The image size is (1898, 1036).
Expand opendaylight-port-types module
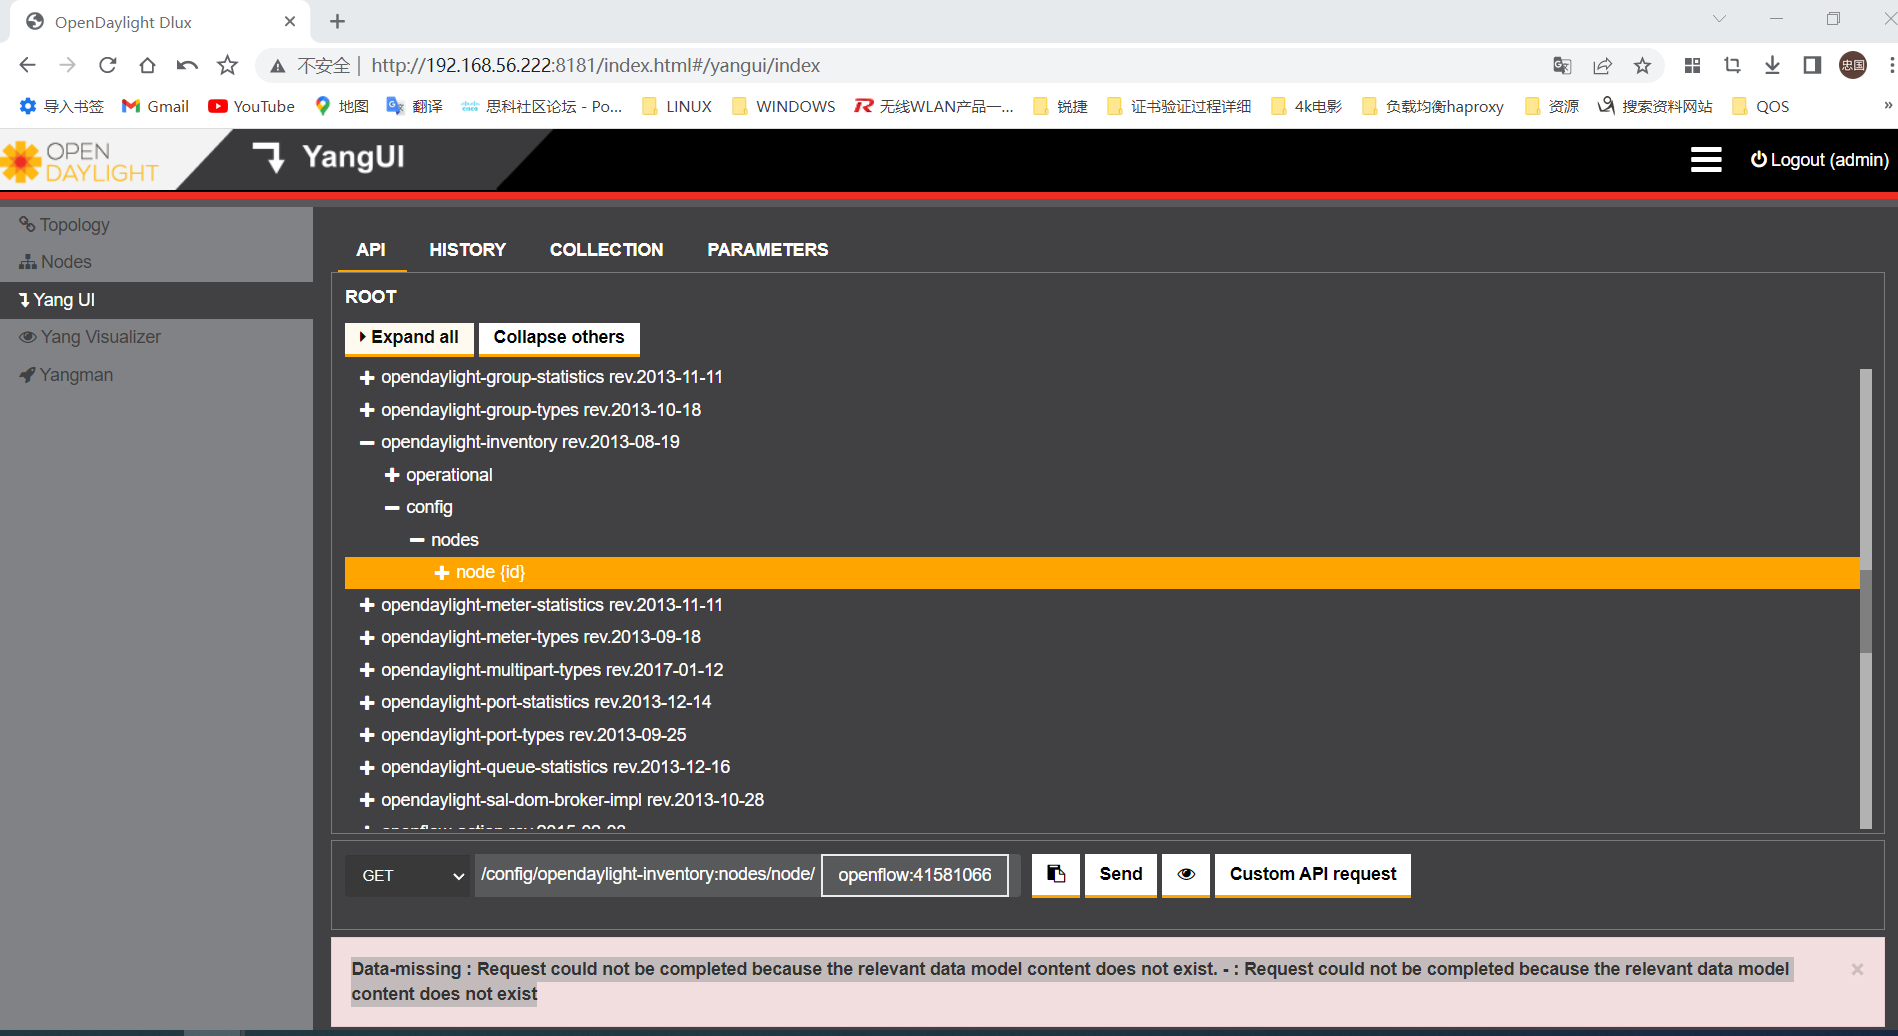[x=367, y=735]
